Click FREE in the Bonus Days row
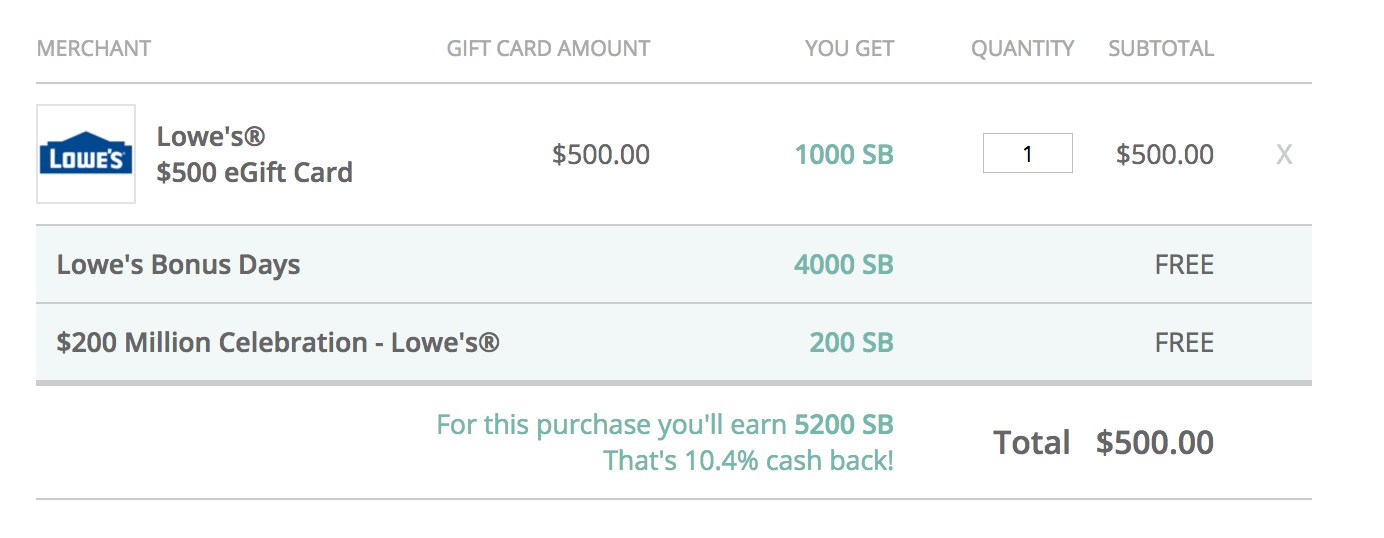Screen dimensions: 1384x538 click(x=1184, y=265)
